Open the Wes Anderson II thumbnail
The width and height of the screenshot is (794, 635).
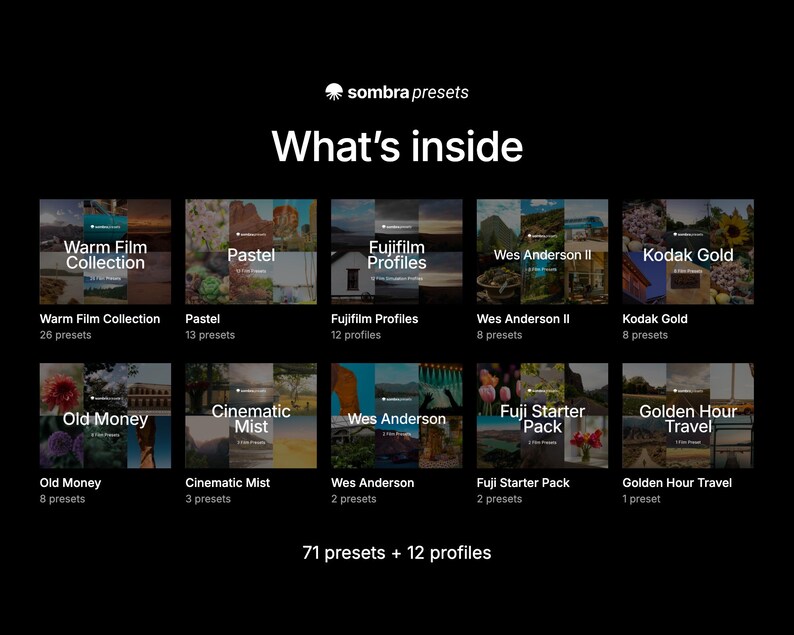click(x=542, y=252)
